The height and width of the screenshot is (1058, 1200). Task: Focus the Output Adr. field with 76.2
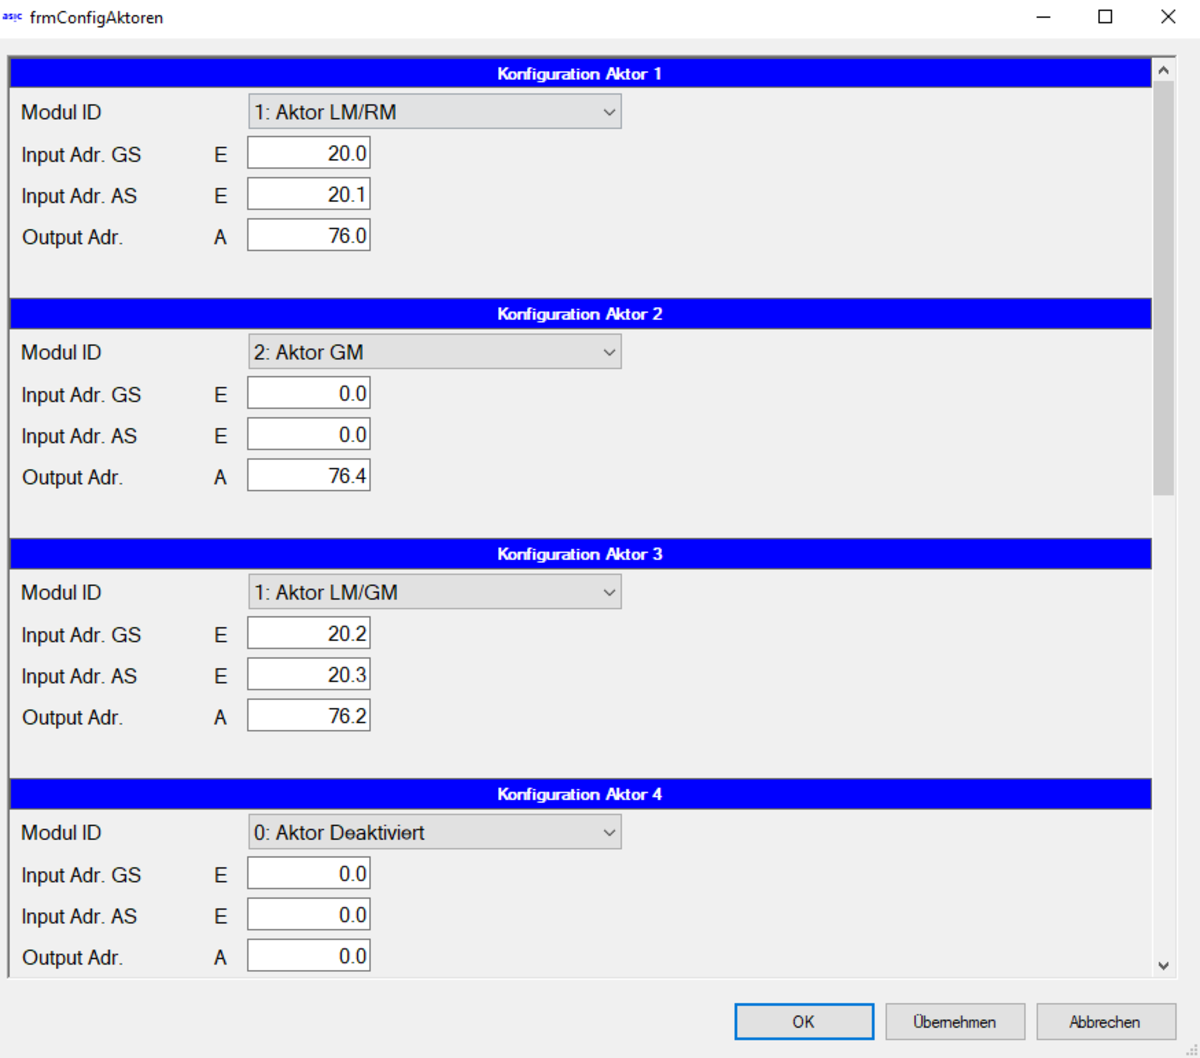(x=309, y=716)
